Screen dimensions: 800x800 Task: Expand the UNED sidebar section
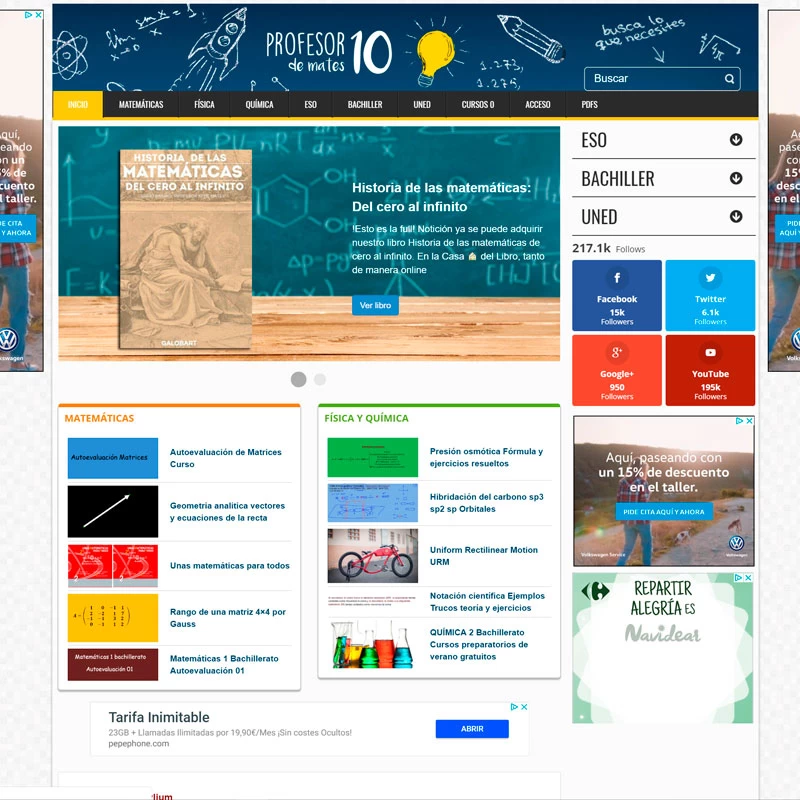click(736, 217)
